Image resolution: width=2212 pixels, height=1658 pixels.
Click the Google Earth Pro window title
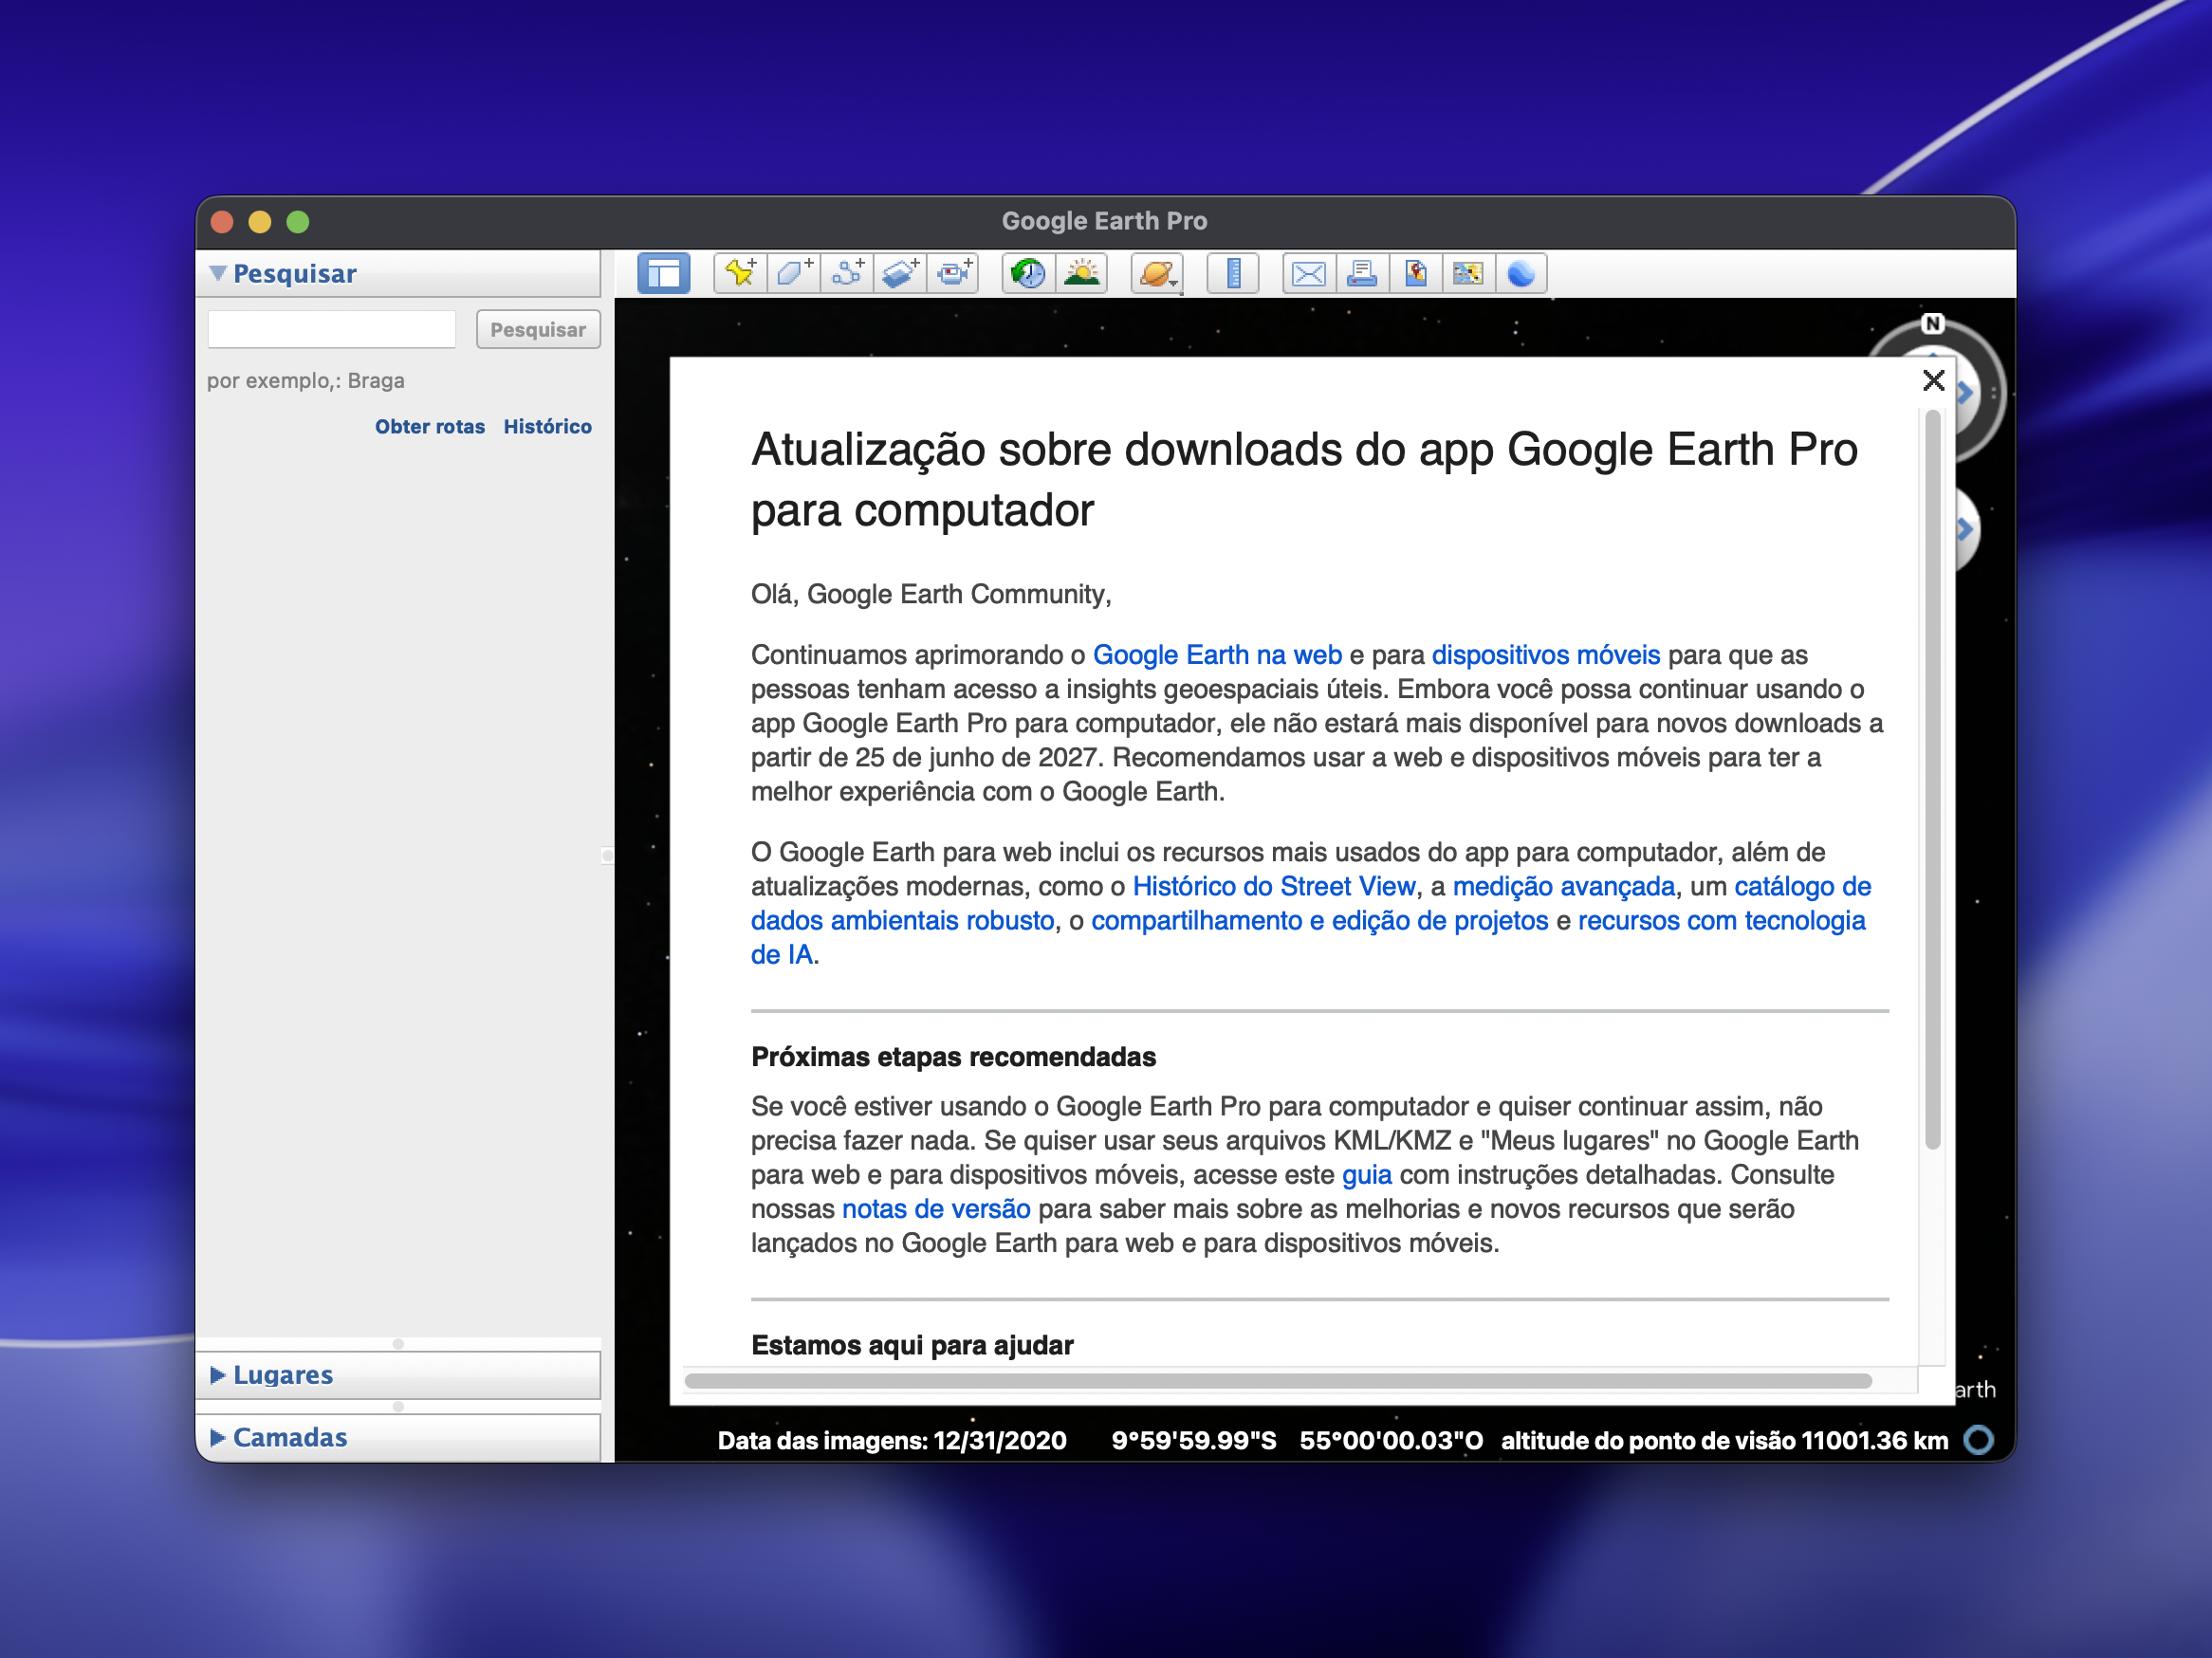point(1105,221)
